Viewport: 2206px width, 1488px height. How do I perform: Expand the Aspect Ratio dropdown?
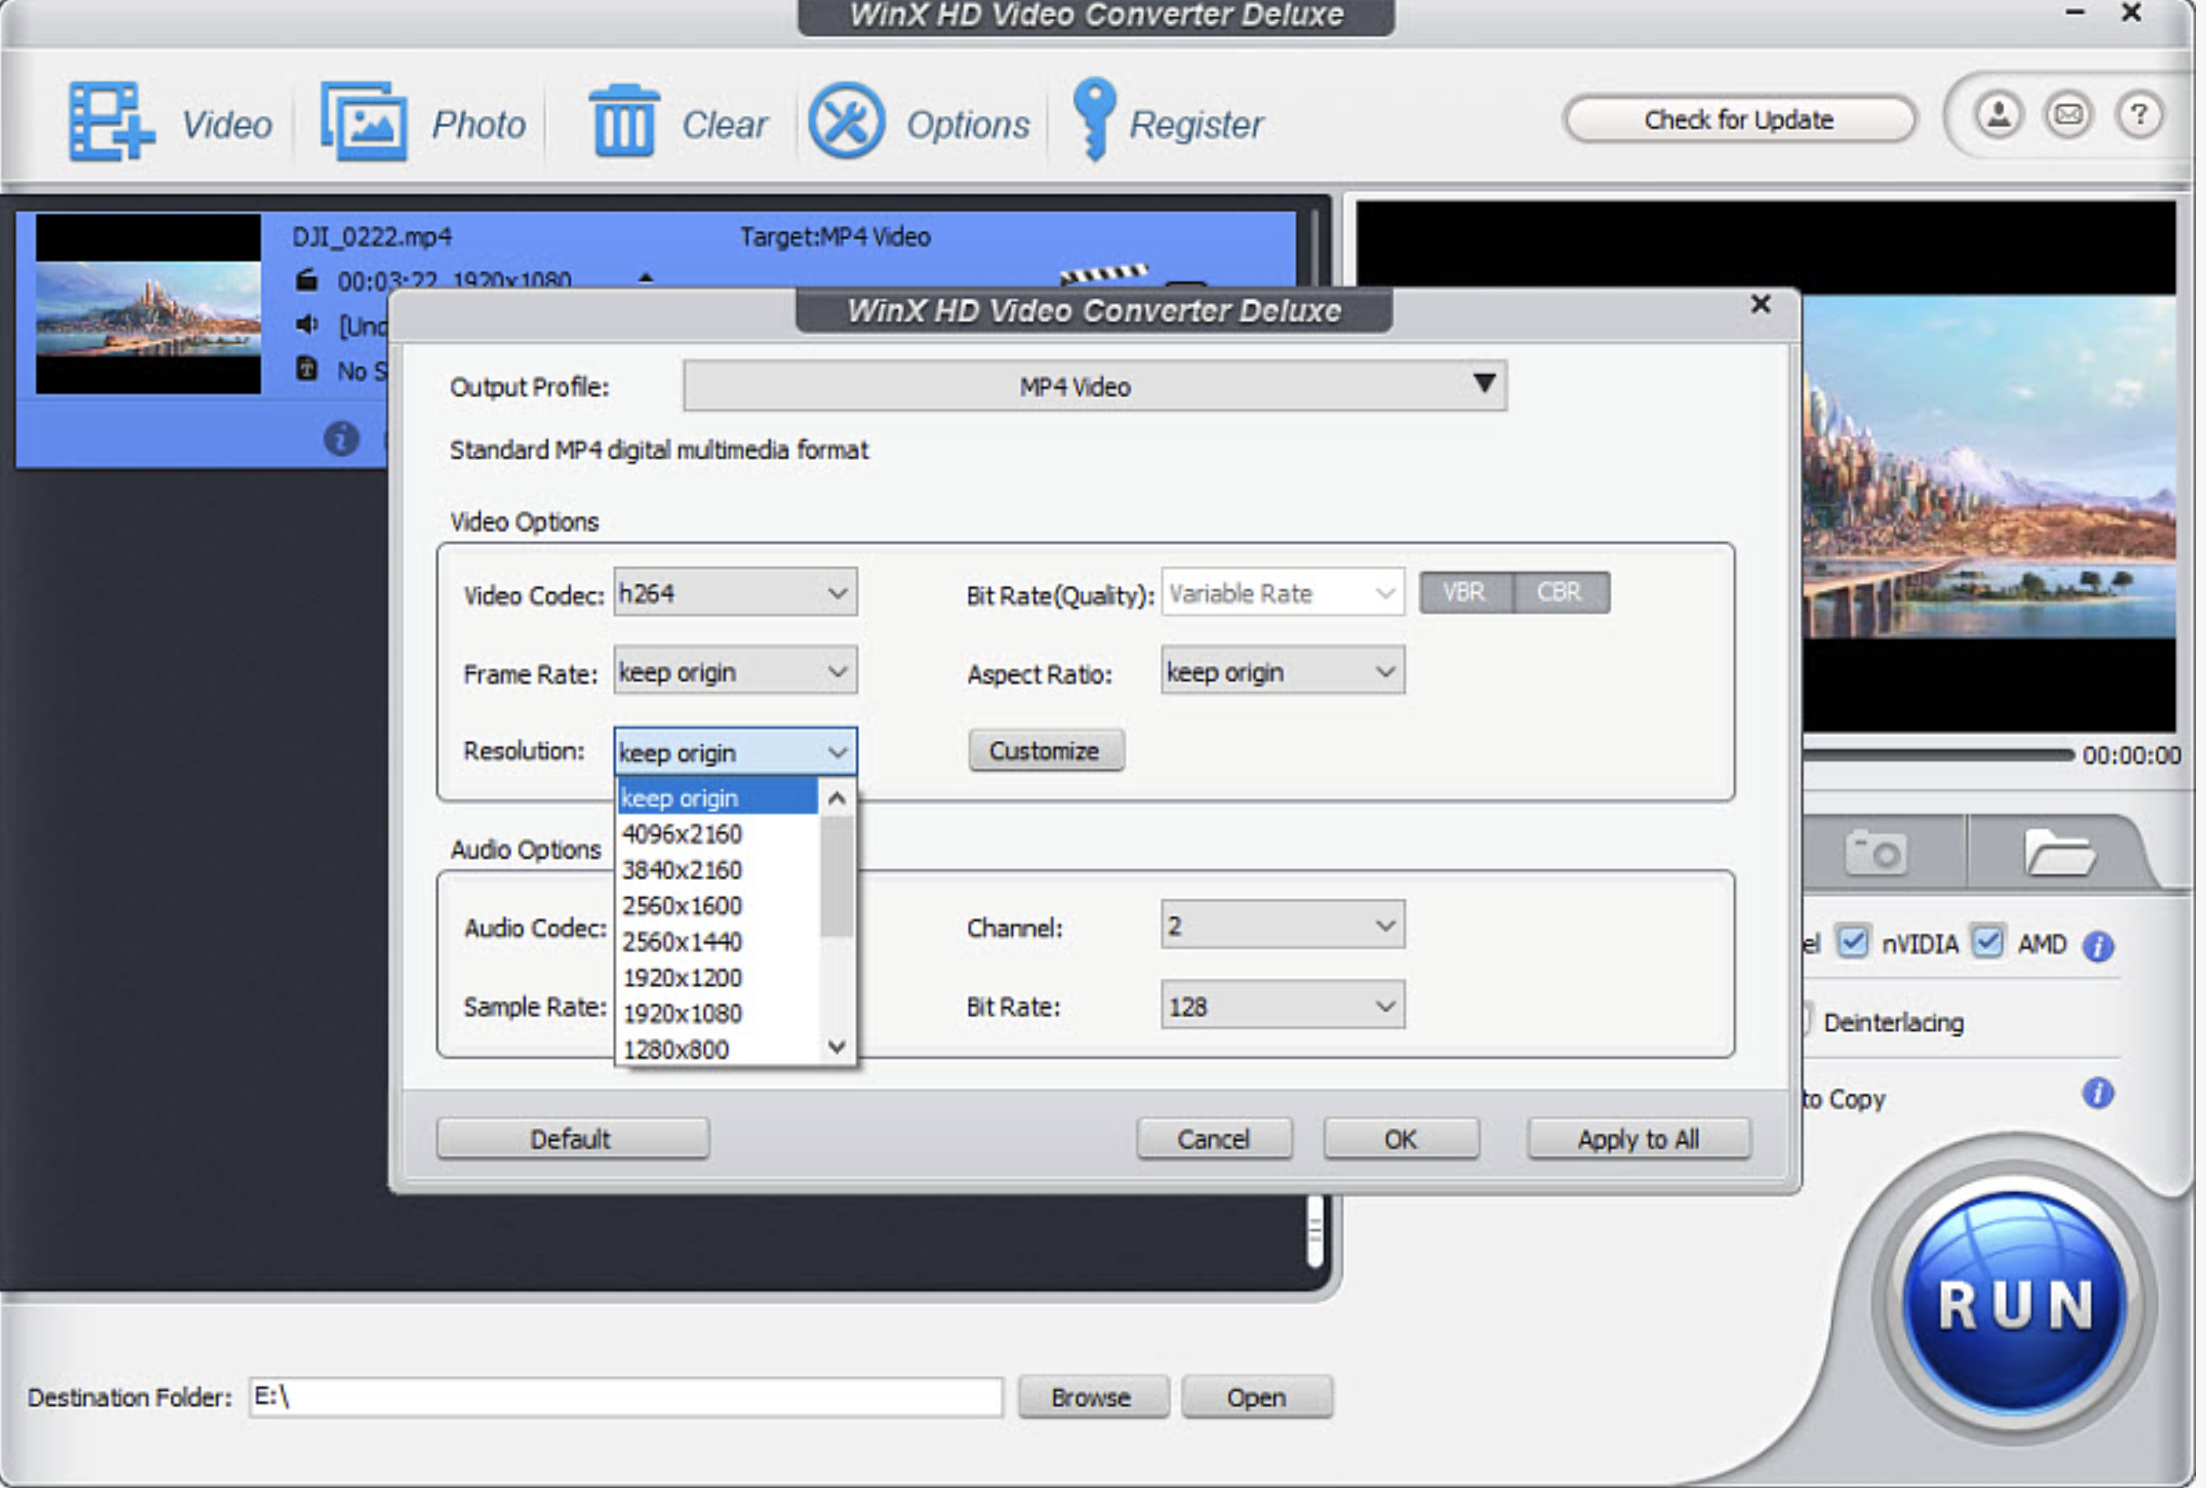pyautogui.click(x=1282, y=672)
